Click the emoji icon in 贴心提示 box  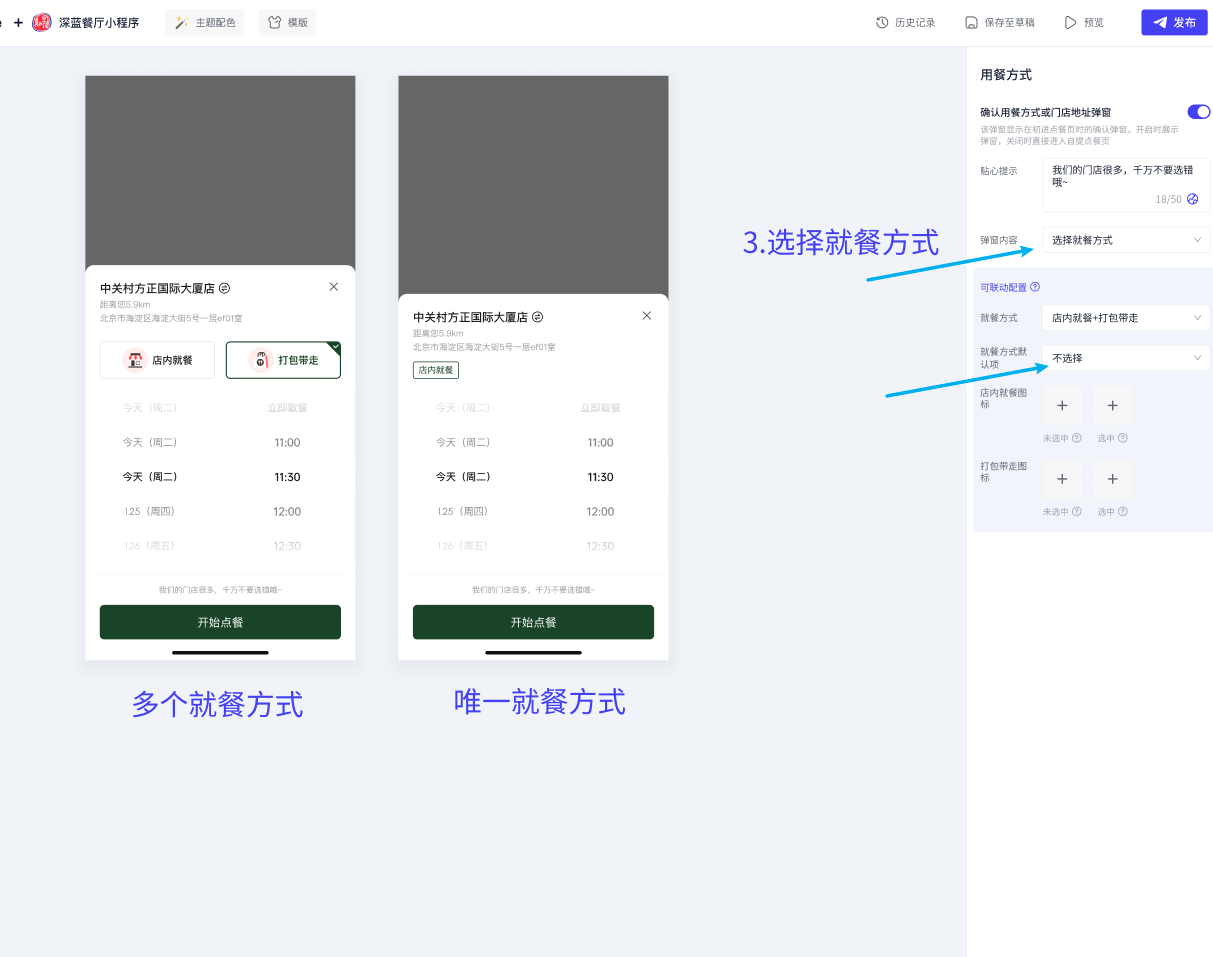[x=1192, y=199]
